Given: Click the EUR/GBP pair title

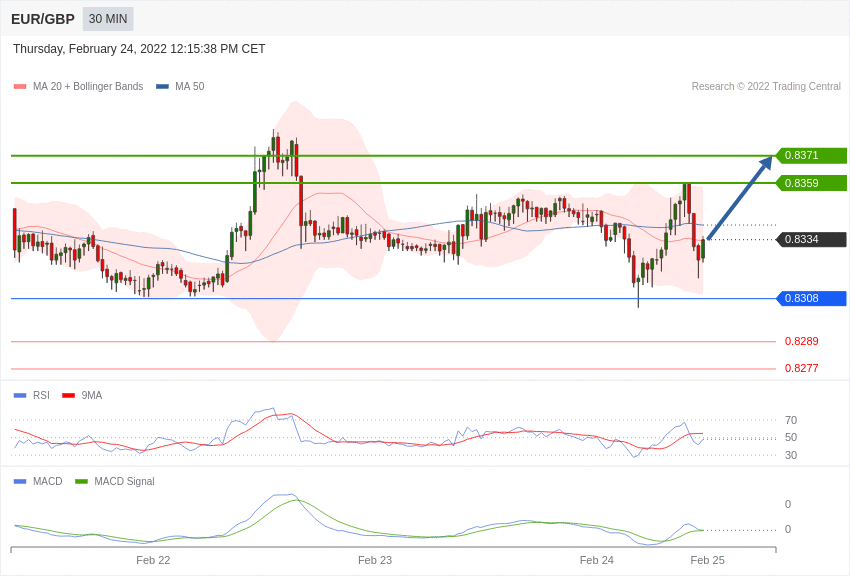Looking at the screenshot, I should pyautogui.click(x=43, y=20).
